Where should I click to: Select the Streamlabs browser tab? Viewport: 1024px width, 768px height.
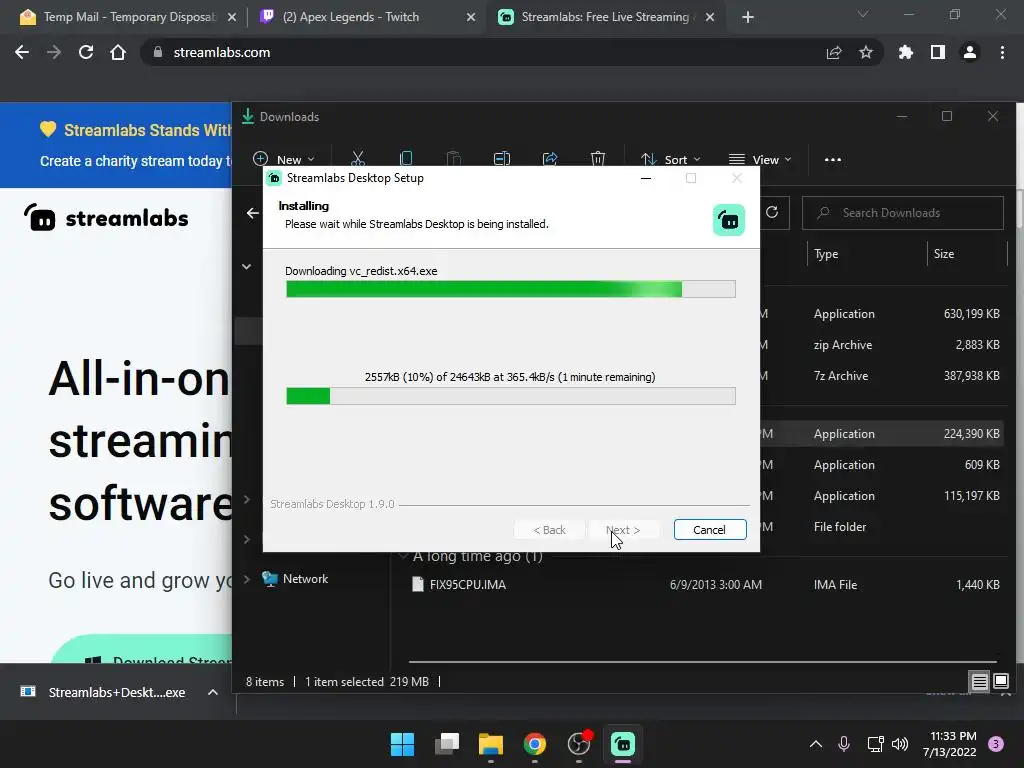tap(605, 17)
